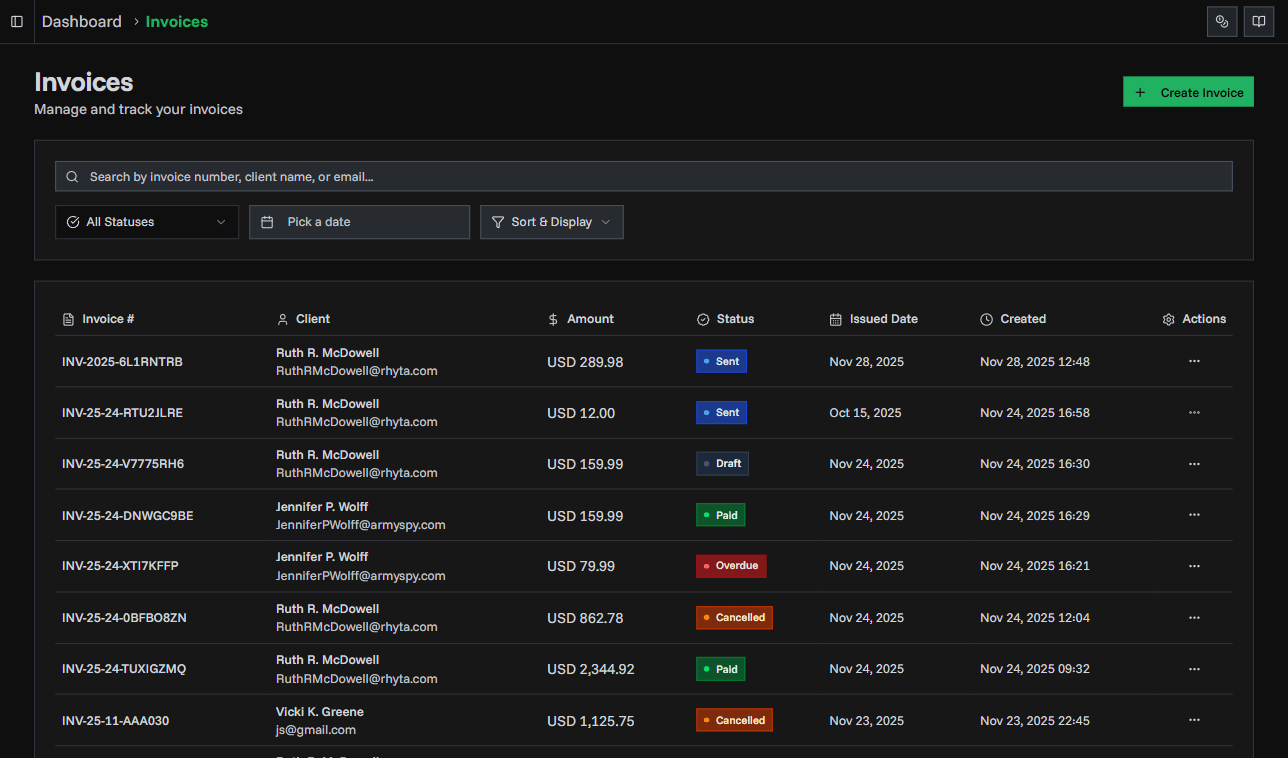Open actions menu for INV-25-11-AAA030
This screenshot has height=758, width=1288.
click(1194, 719)
